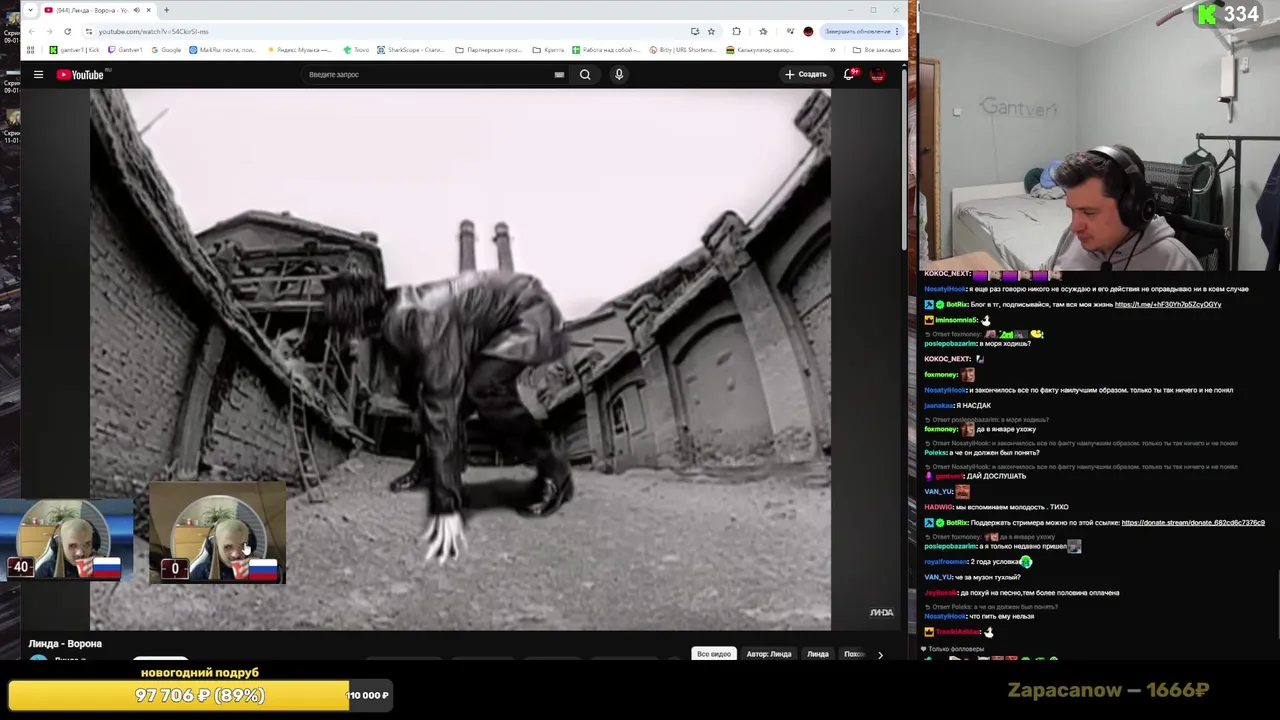Reload the page in Chrome
This screenshot has width=1280, height=720.
(x=68, y=31)
